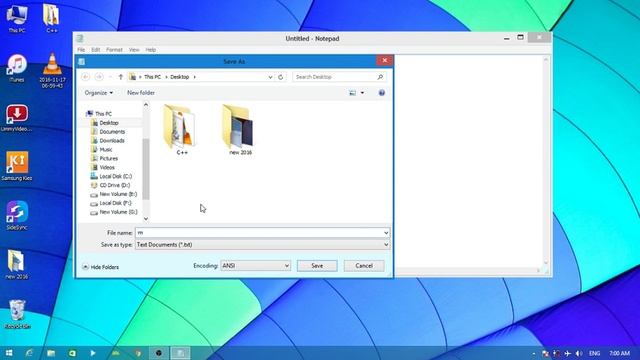640x360 pixels.
Task: Open Notepad Help menu
Action: 151,50
